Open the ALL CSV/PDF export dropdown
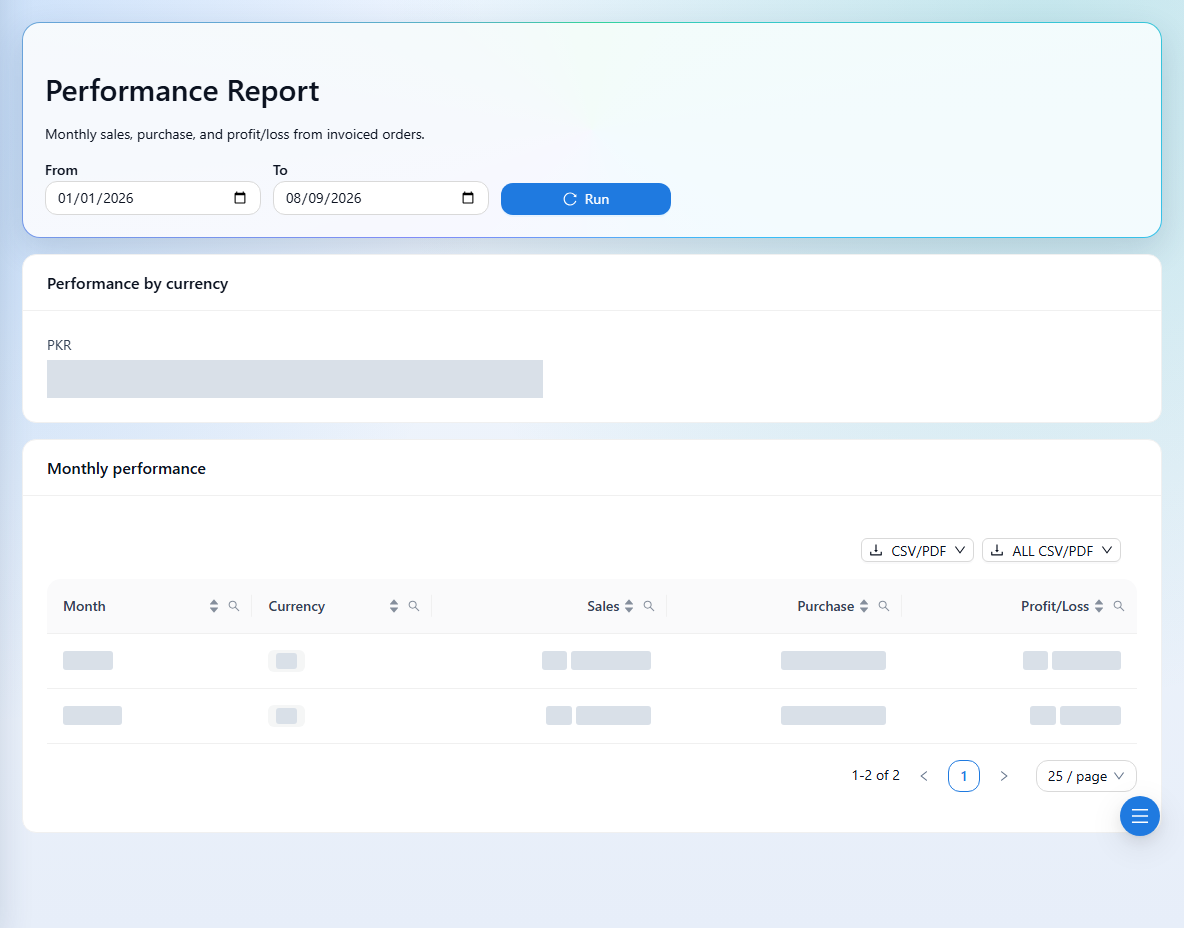Image resolution: width=1184 pixels, height=928 pixels. pos(1051,550)
